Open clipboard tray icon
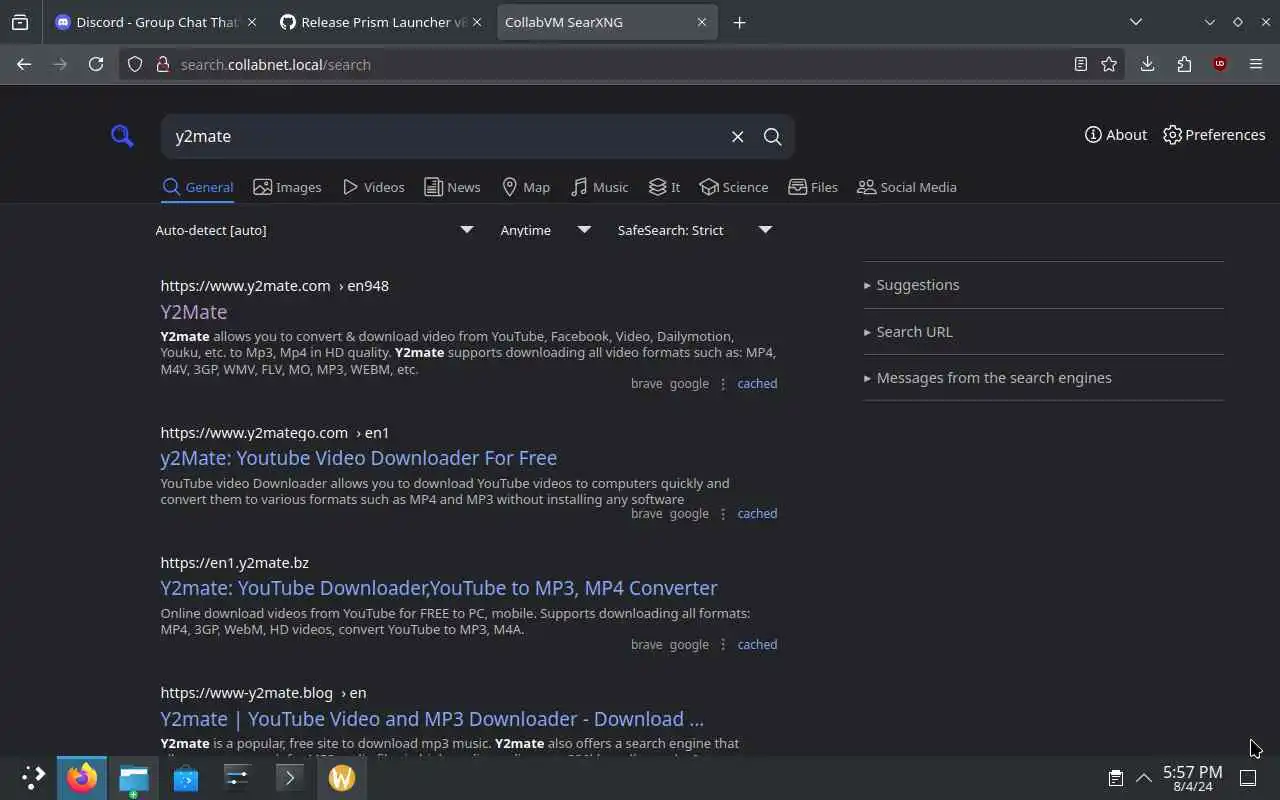 pyautogui.click(x=1115, y=778)
